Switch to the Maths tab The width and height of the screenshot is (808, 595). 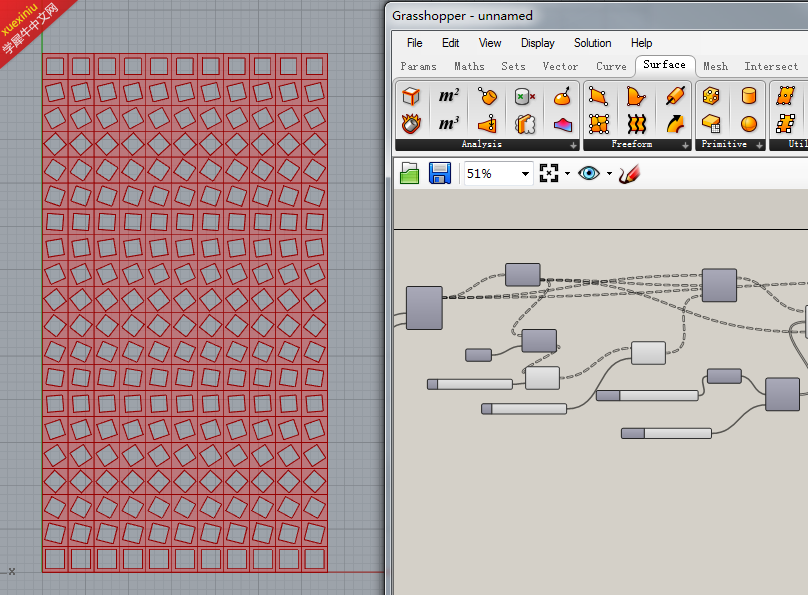[x=469, y=66]
